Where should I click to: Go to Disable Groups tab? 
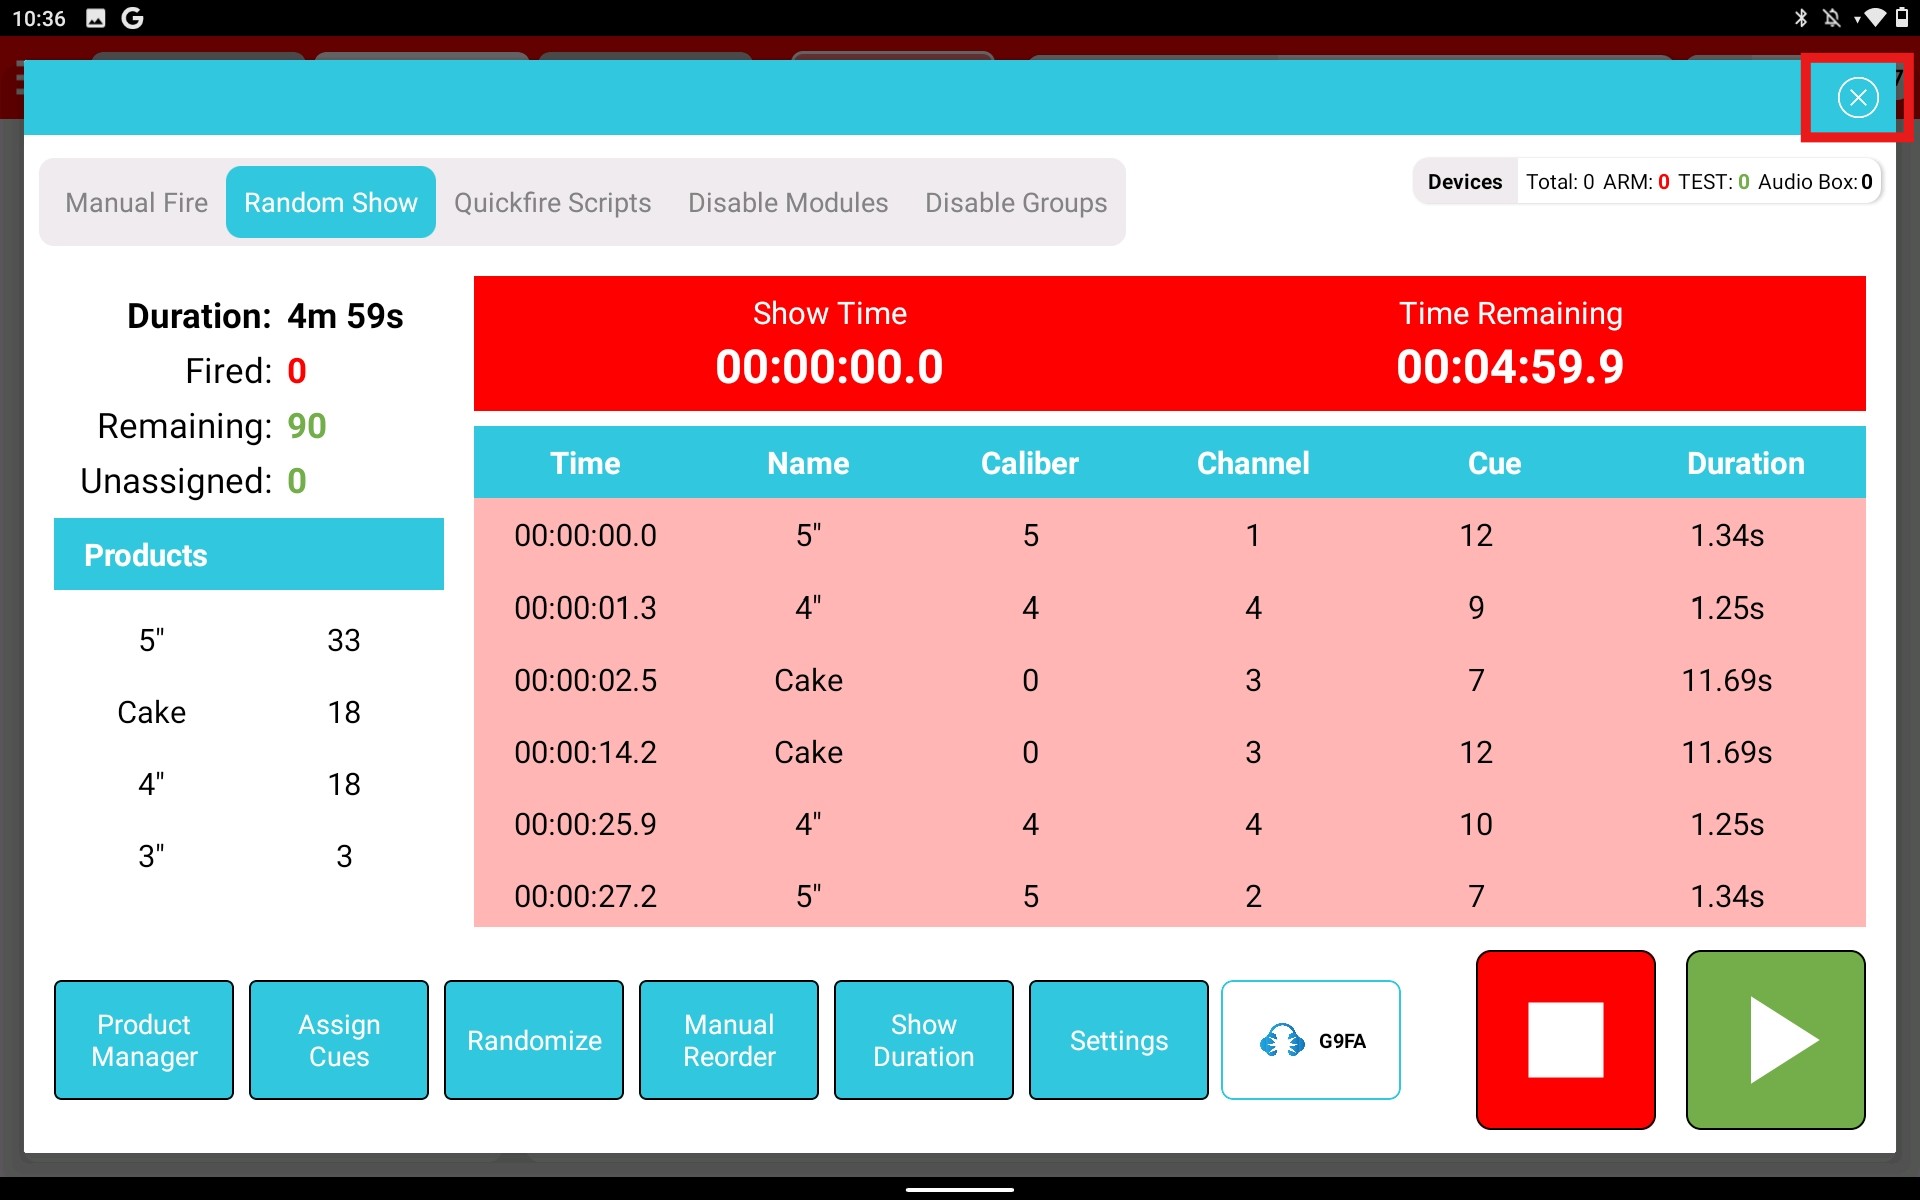(1015, 203)
